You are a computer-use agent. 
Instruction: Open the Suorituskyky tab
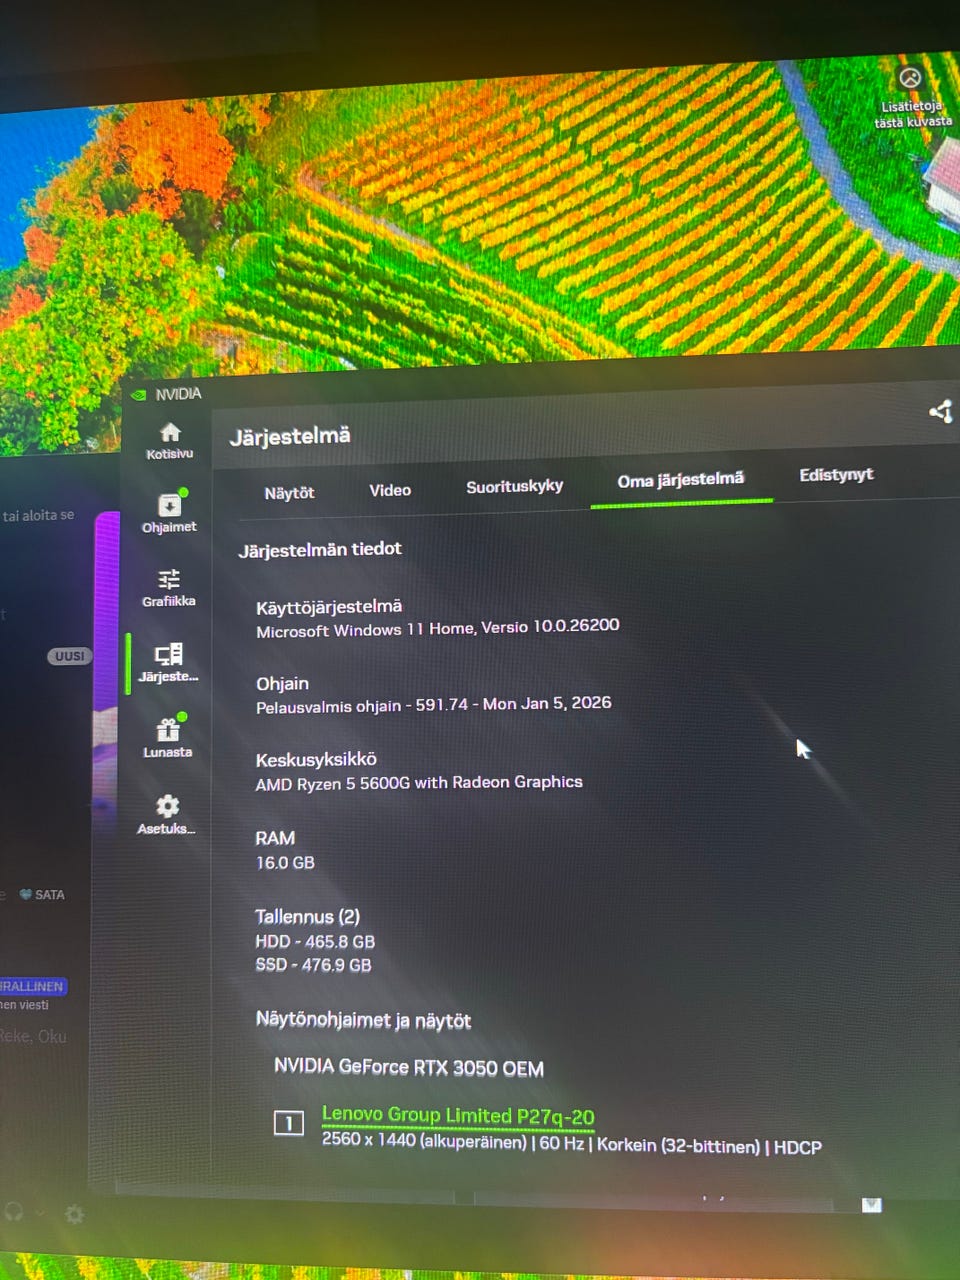tap(514, 486)
